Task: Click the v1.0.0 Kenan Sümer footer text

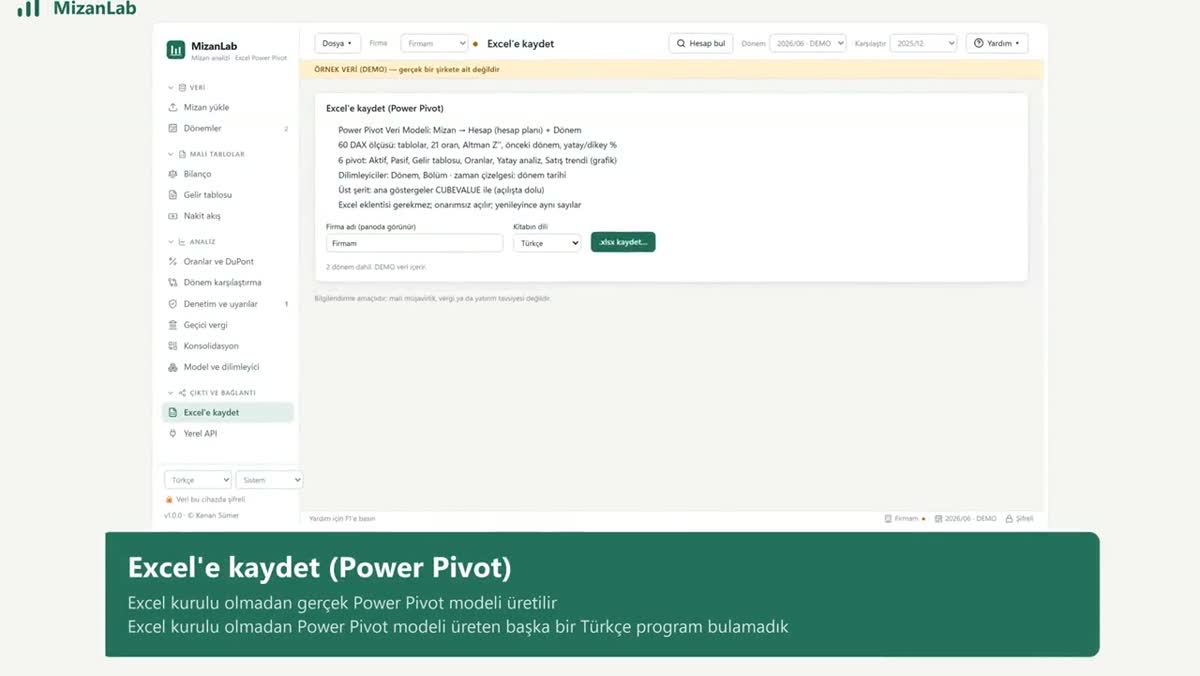Action: coord(201,515)
